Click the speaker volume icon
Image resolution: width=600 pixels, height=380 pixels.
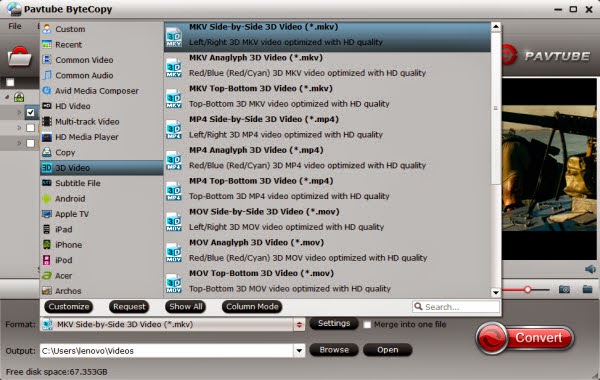(x=590, y=269)
